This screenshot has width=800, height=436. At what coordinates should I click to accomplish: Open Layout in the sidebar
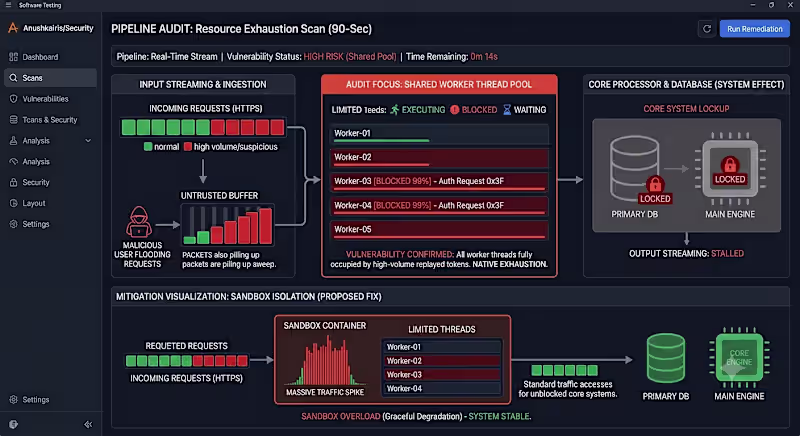click(50, 203)
